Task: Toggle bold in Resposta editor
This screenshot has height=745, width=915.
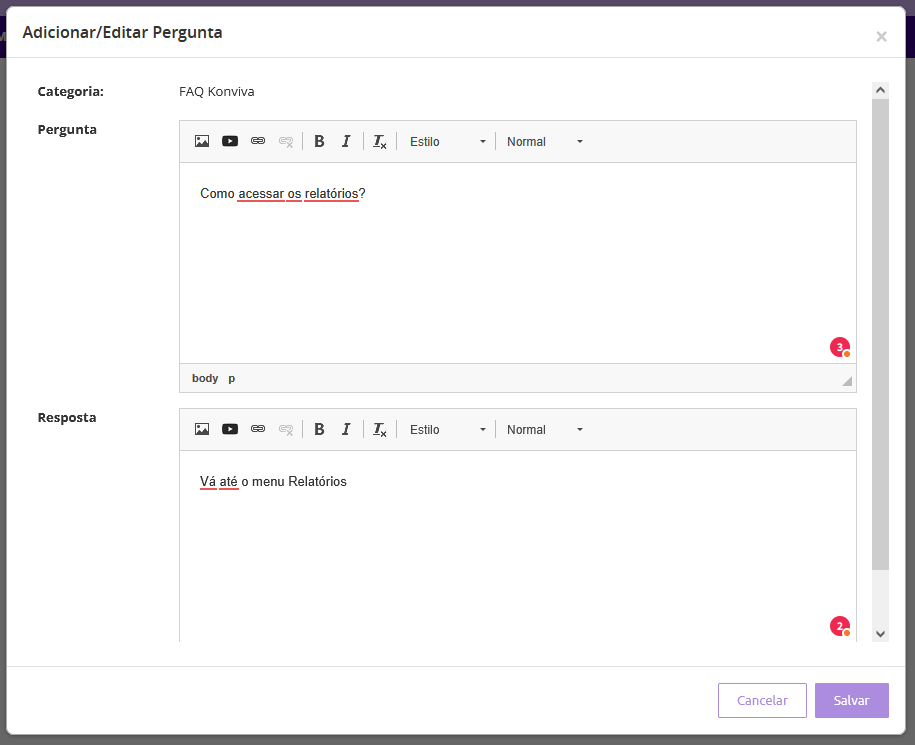Action: pyautogui.click(x=319, y=430)
